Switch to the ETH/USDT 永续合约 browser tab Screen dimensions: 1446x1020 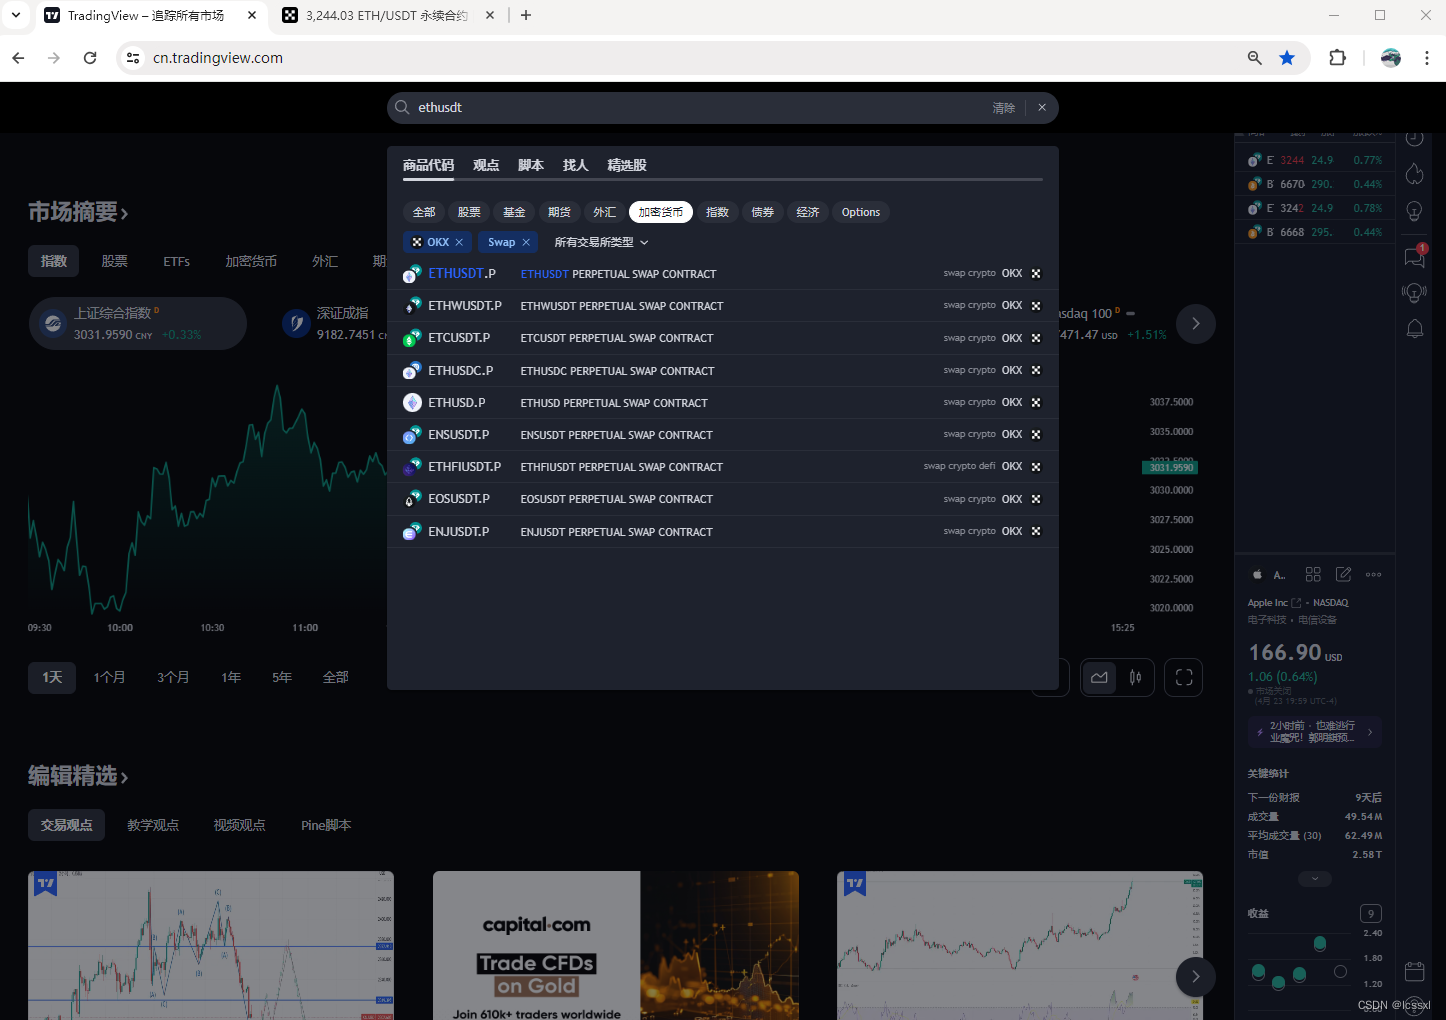pos(386,15)
